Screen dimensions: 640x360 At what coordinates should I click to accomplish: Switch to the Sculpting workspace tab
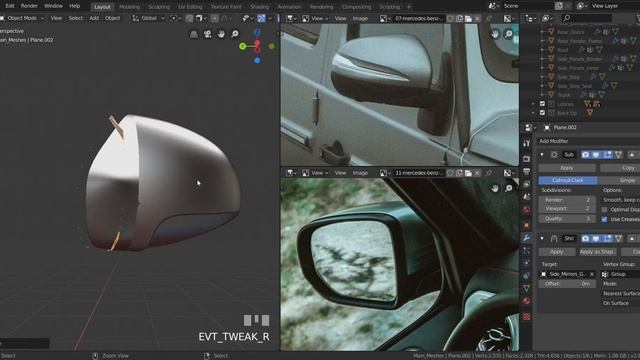(x=159, y=7)
